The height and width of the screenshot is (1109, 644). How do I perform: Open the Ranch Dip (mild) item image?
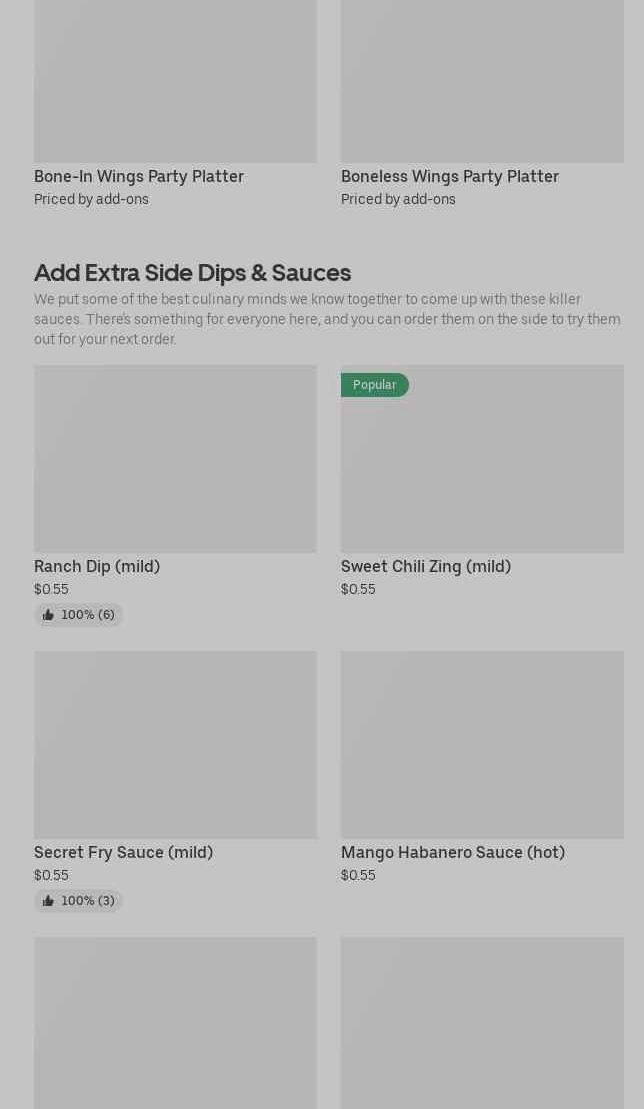pos(175,459)
